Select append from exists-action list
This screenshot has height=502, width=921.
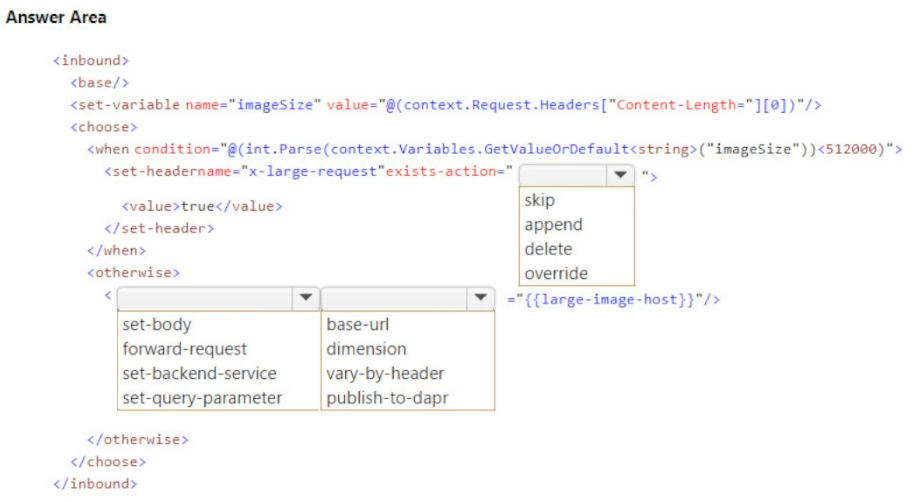tap(553, 225)
